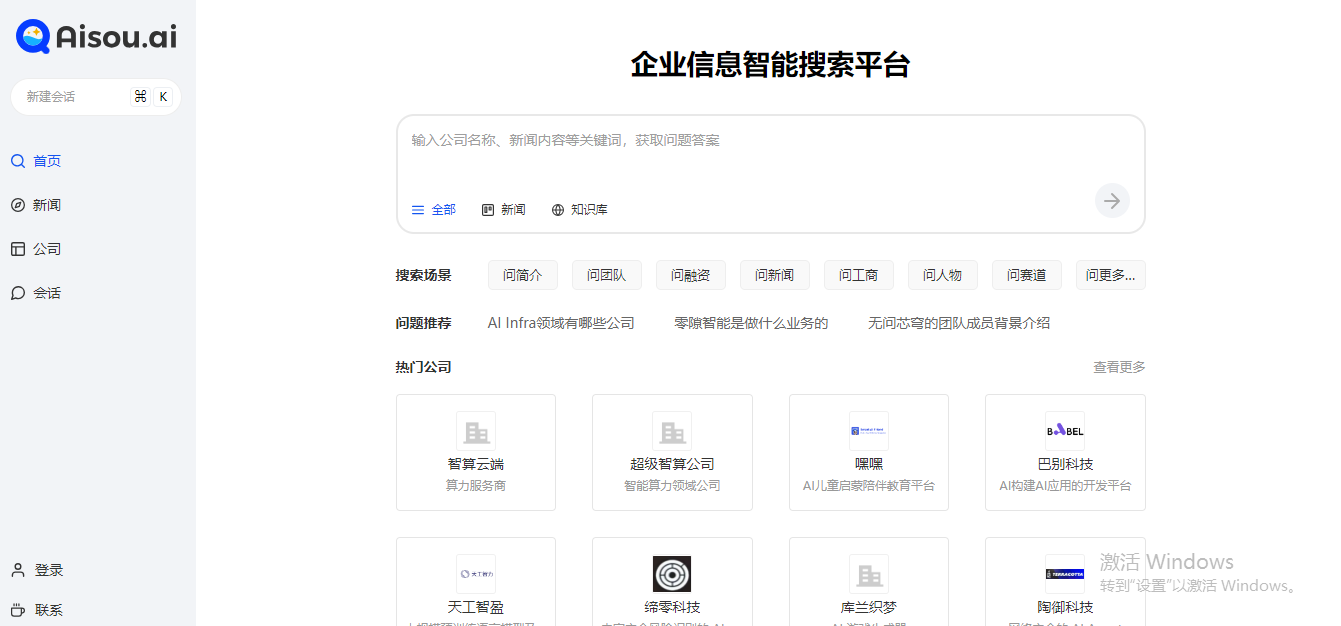1341x626 pixels.
Task: Click the 智算云端 placeholder building icon
Action: [x=476, y=431]
